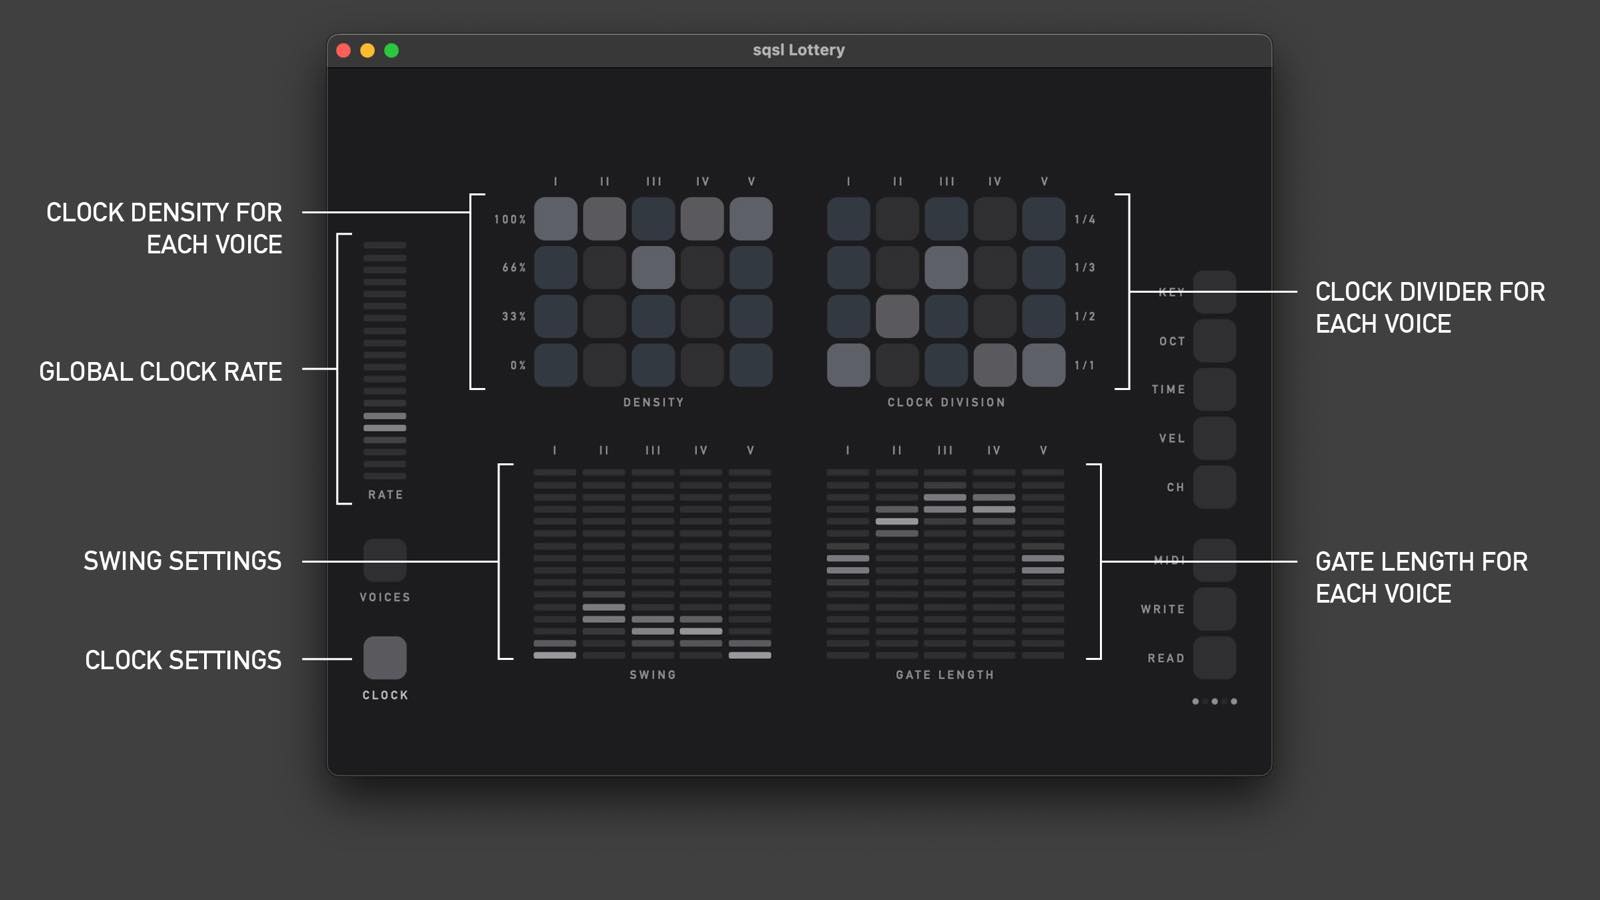Select the TIME button
This screenshot has width=1600, height=900.
point(1214,389)
